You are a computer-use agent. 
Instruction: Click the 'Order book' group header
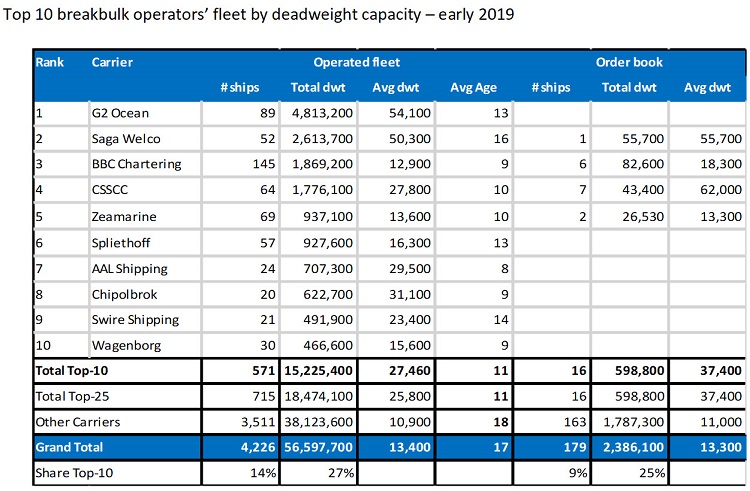click(x=629, y=62)
